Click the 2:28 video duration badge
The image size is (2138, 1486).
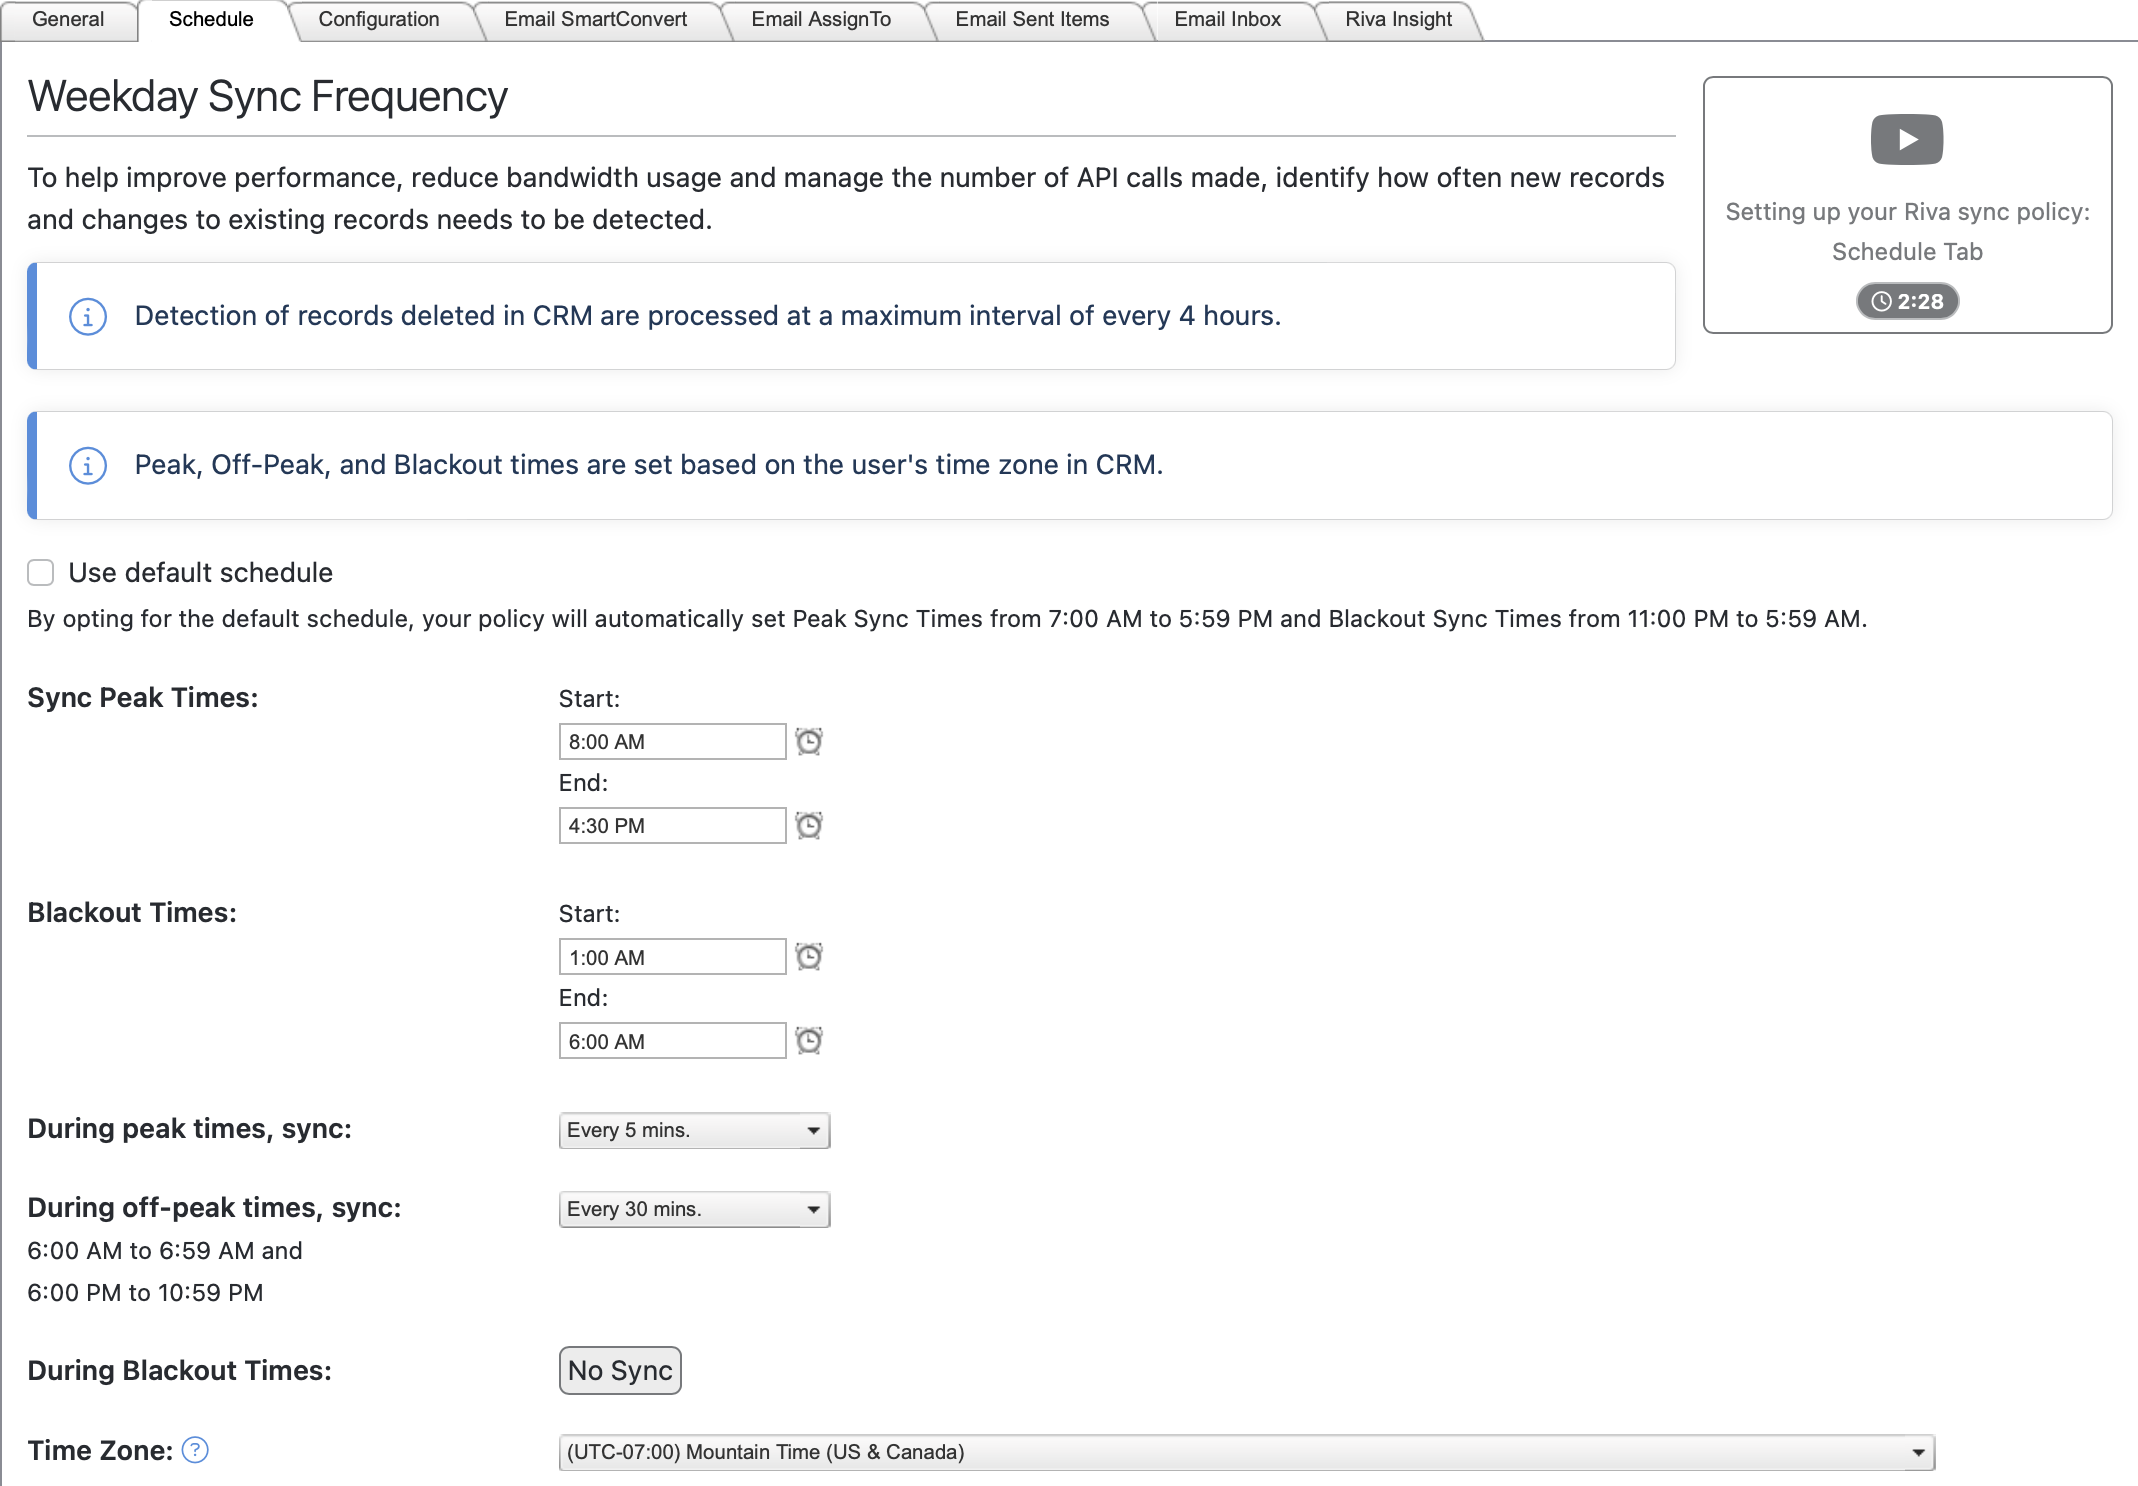pos(1906,301)
